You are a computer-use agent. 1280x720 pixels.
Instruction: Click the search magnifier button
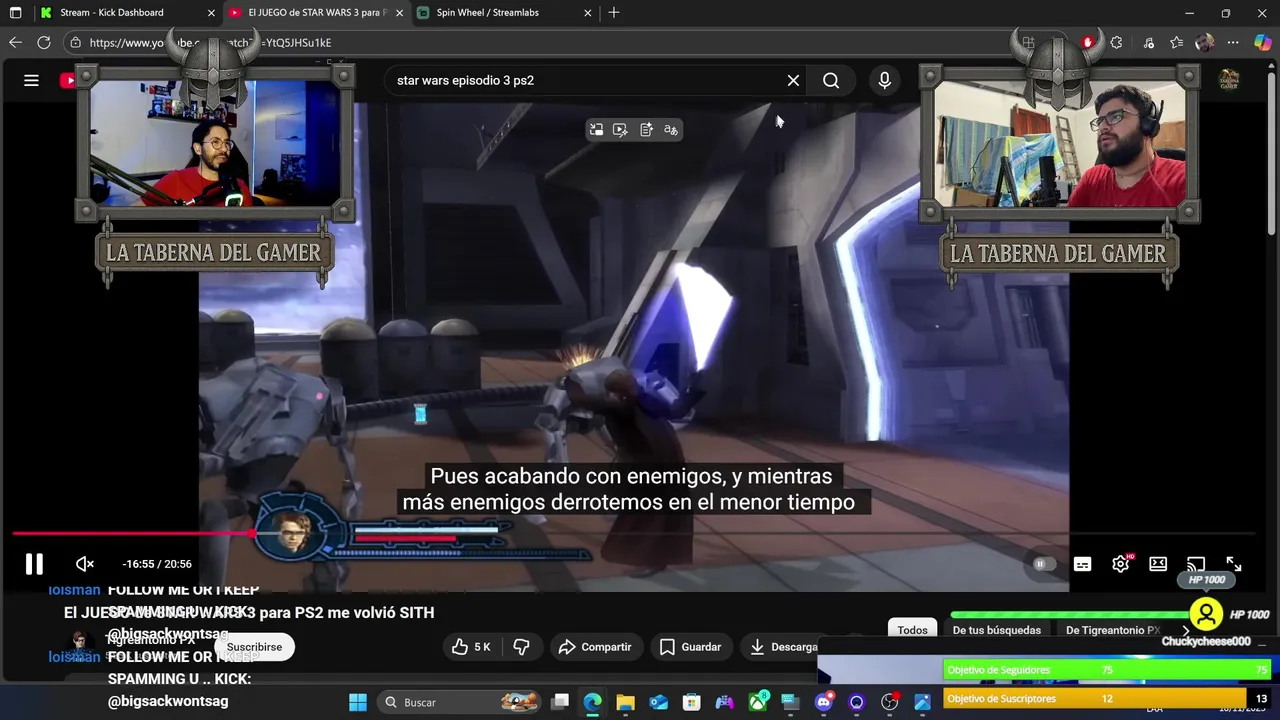pos(831,80)
